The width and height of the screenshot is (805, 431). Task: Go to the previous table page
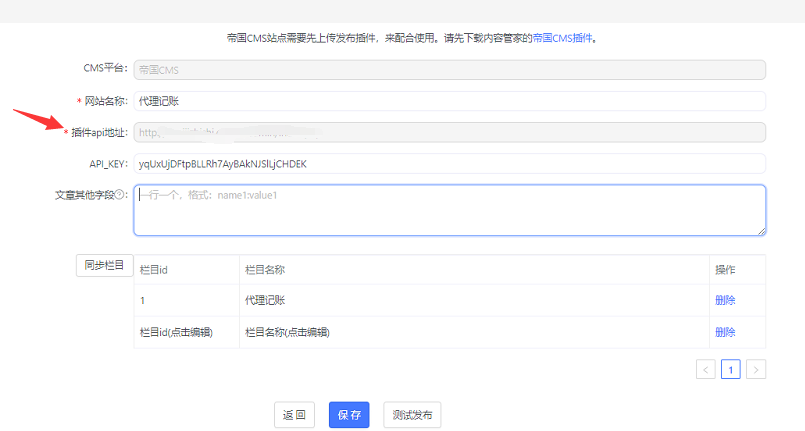(x=706, y=370)
